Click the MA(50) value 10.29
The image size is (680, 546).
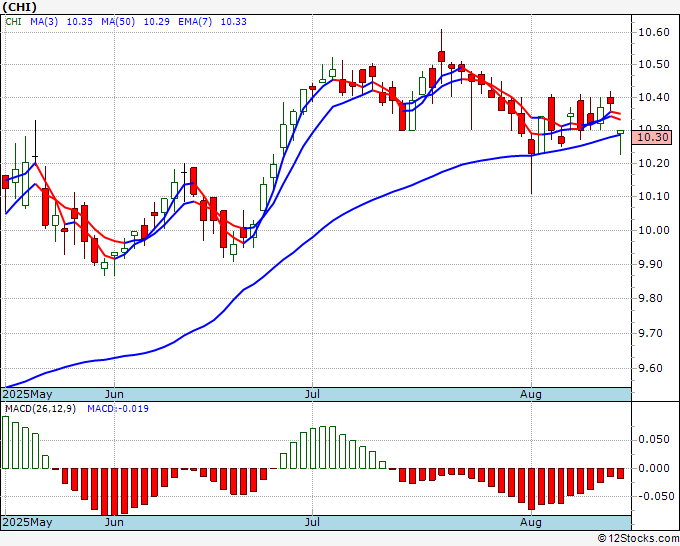coord(157,22)
